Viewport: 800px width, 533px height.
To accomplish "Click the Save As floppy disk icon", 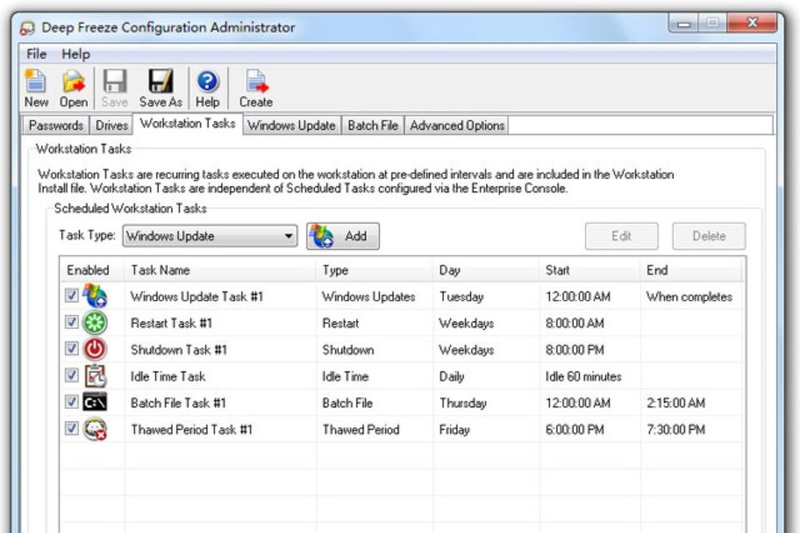I will (x=160, y=82).
